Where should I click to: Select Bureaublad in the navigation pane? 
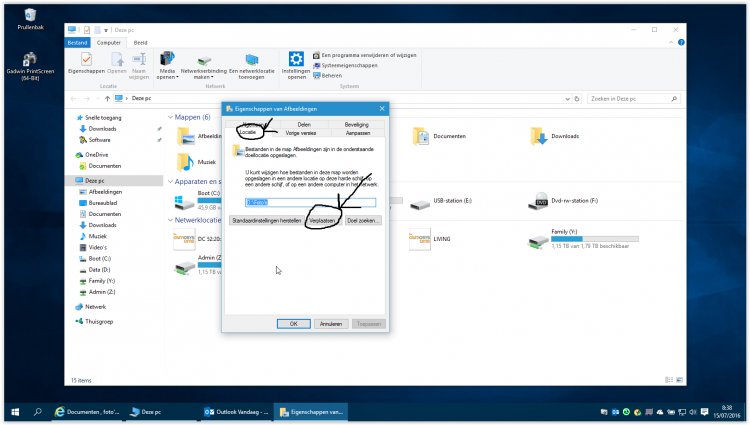pyautogui.click(x=104, y=202)
